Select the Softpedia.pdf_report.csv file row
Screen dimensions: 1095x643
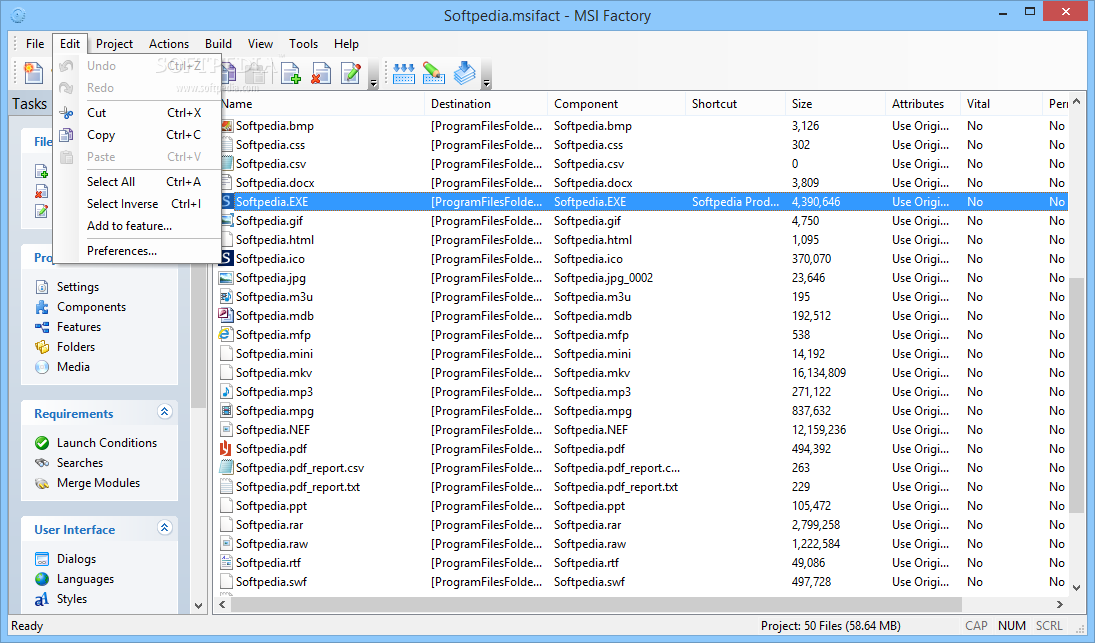[641, 468]
